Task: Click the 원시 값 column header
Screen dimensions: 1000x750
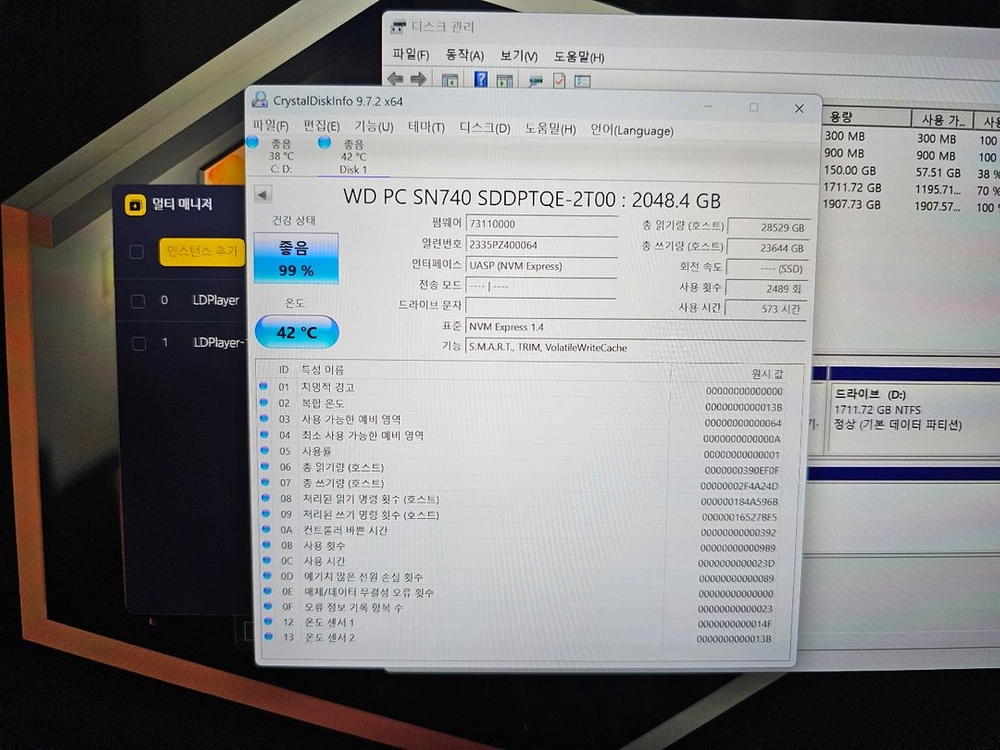Action: click(767, 374)
